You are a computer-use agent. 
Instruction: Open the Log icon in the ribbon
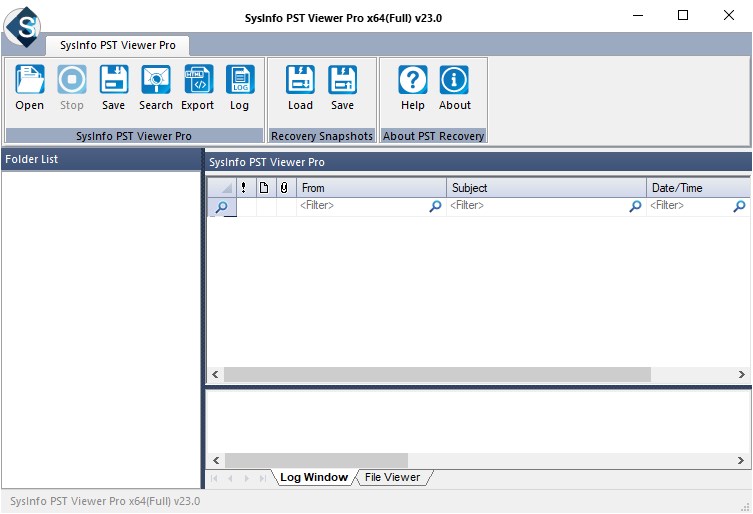(x=240, y=88)
